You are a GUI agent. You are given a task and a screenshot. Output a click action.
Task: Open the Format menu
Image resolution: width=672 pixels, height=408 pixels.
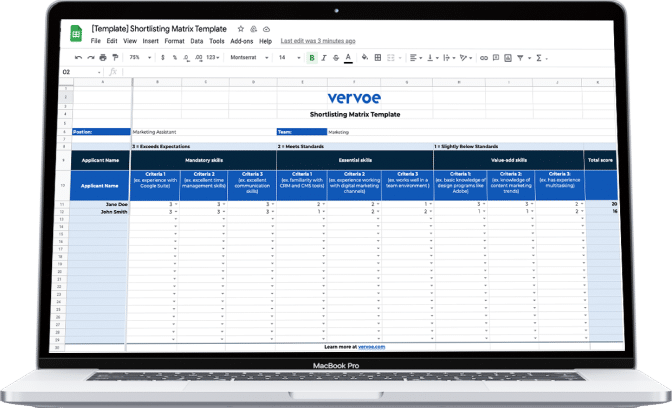174,41
